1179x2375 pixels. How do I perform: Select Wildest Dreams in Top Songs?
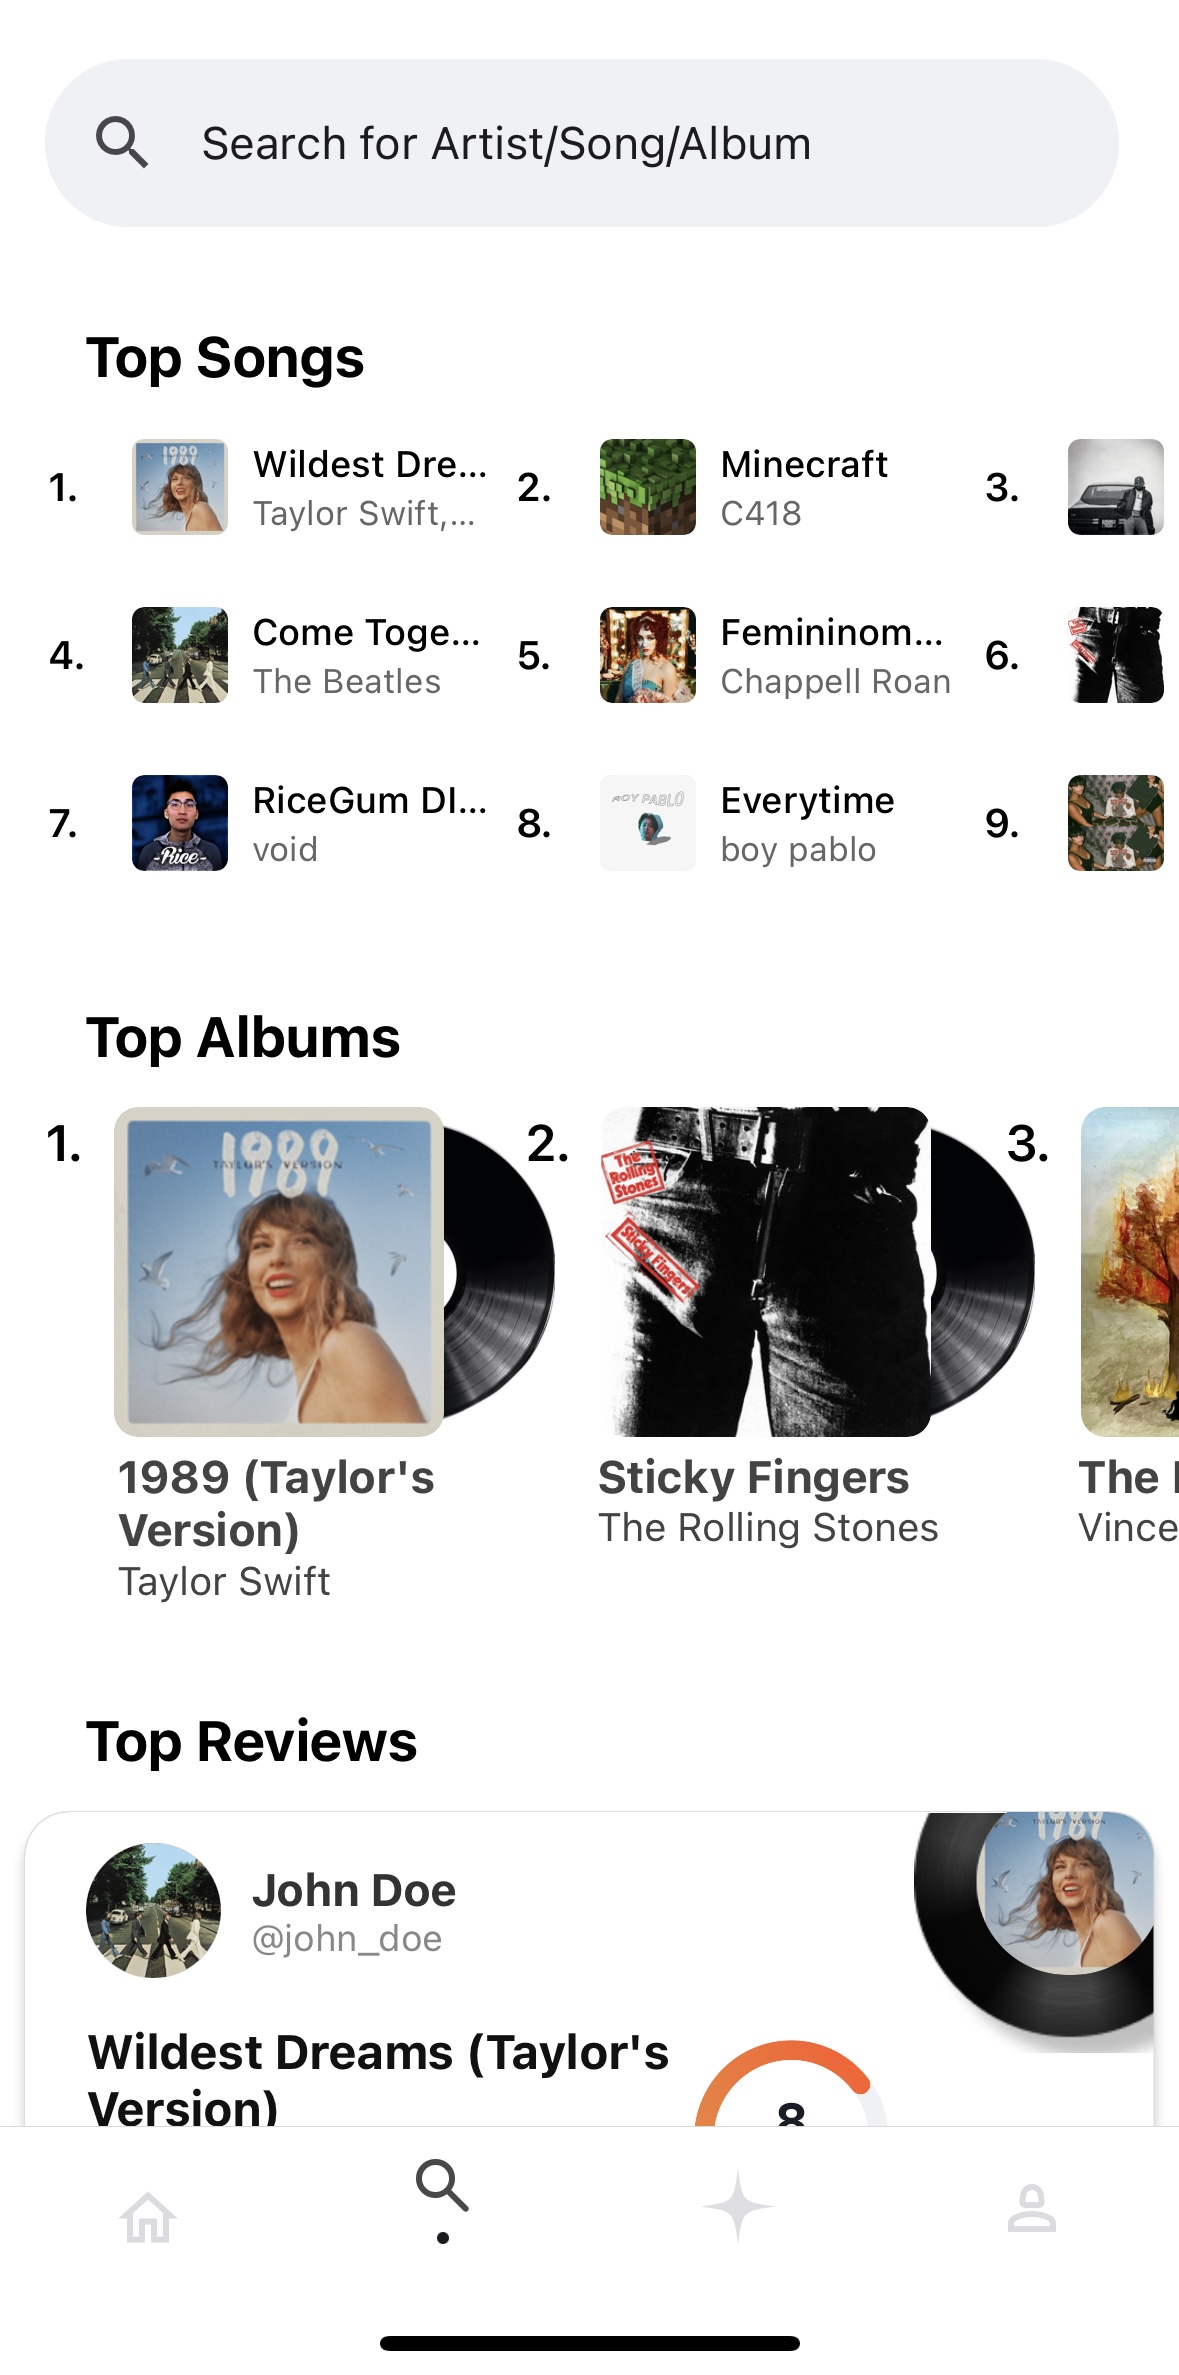pyautogui.click(x=310, y=487)
